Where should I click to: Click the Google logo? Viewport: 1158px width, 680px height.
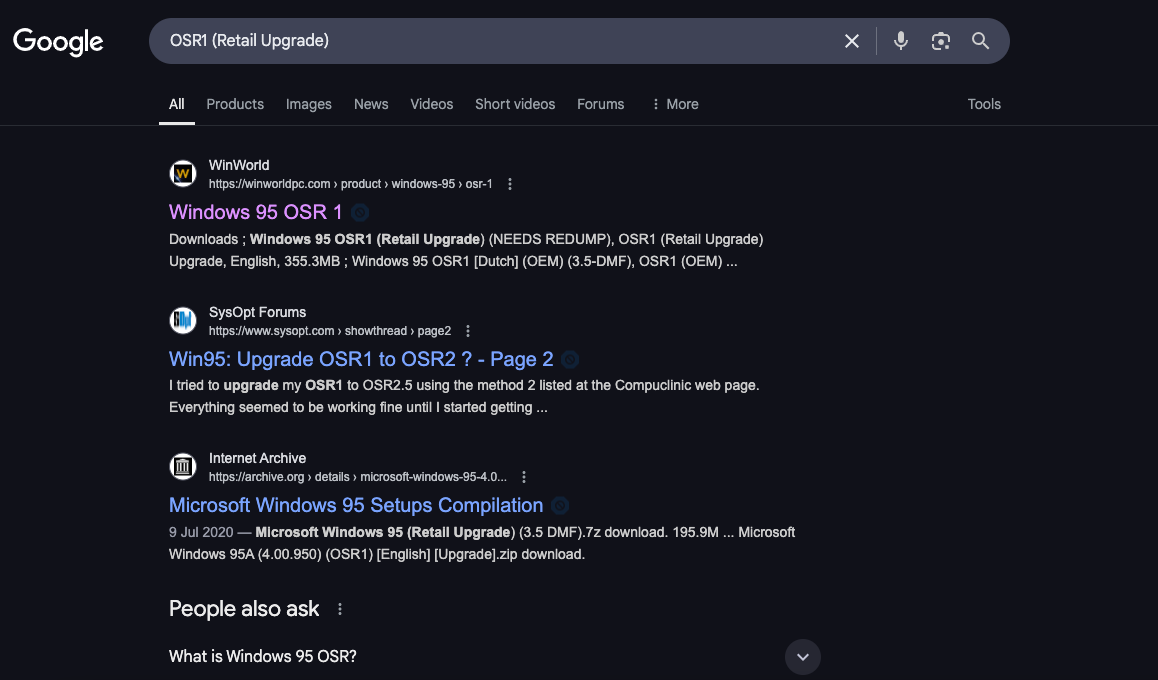click(x=58, y=41)
